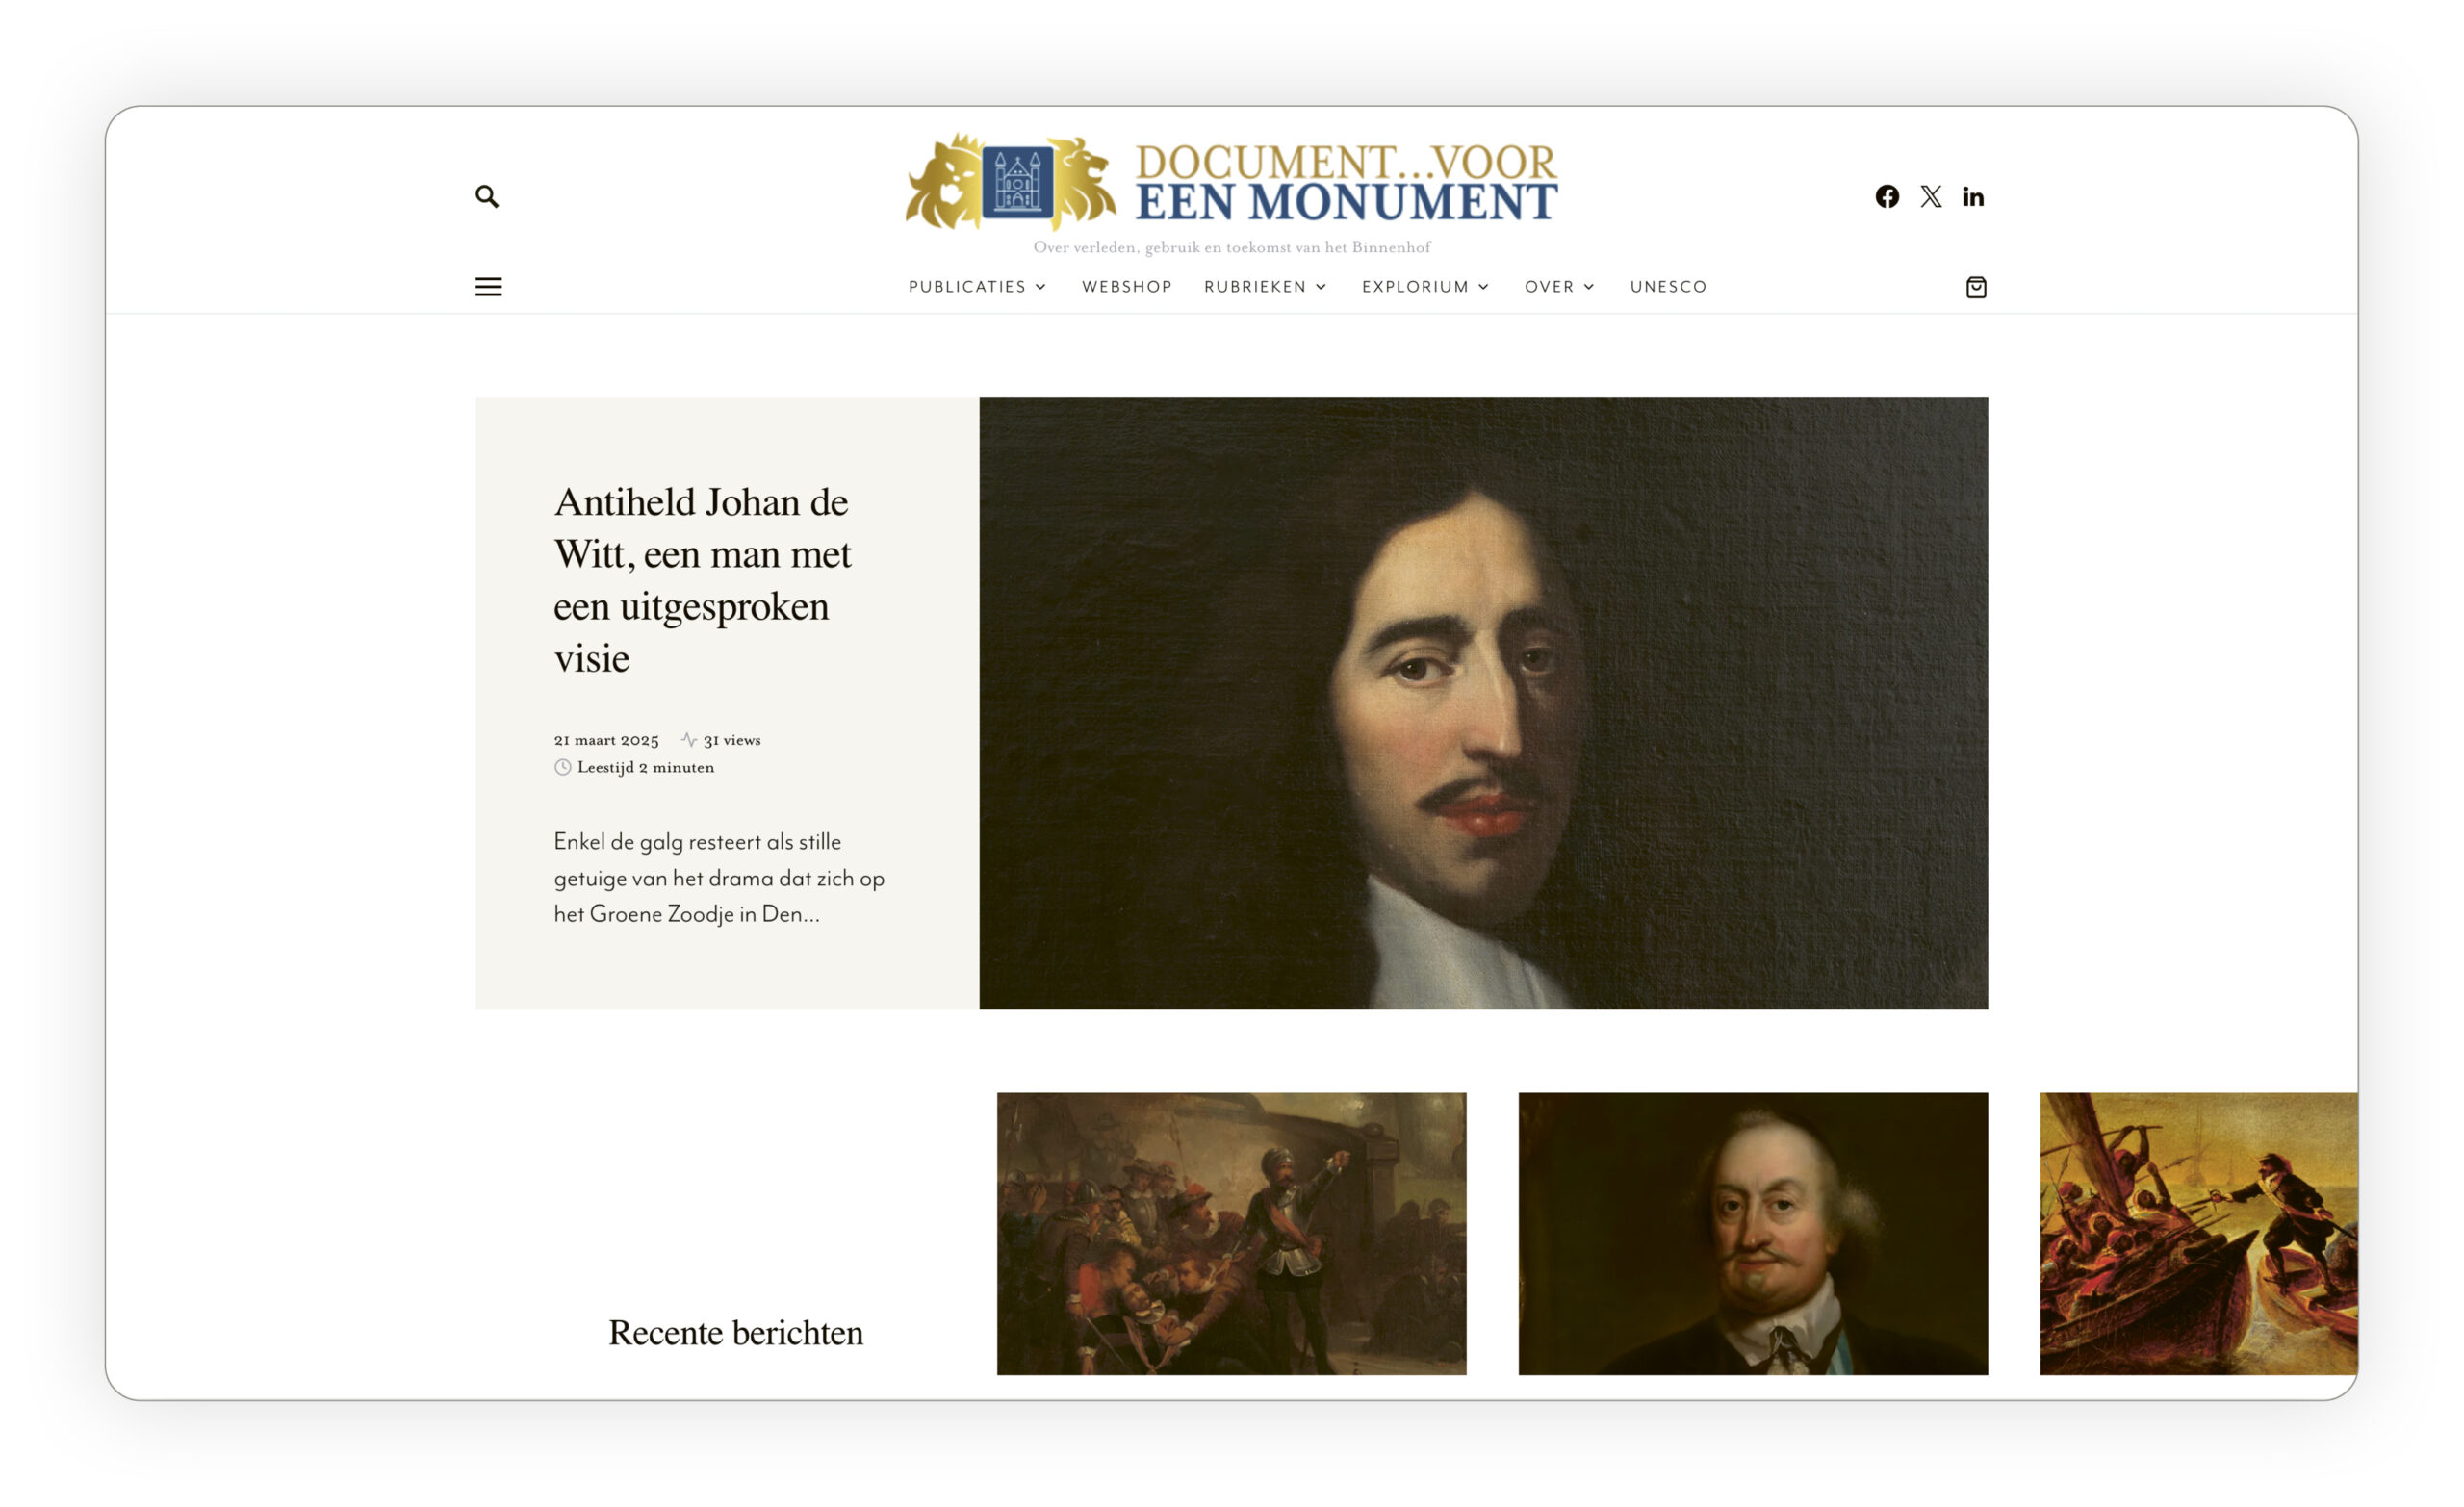Open the boat fight painting post
The image size is (2464, 1507).
tap(2198, 1233)
